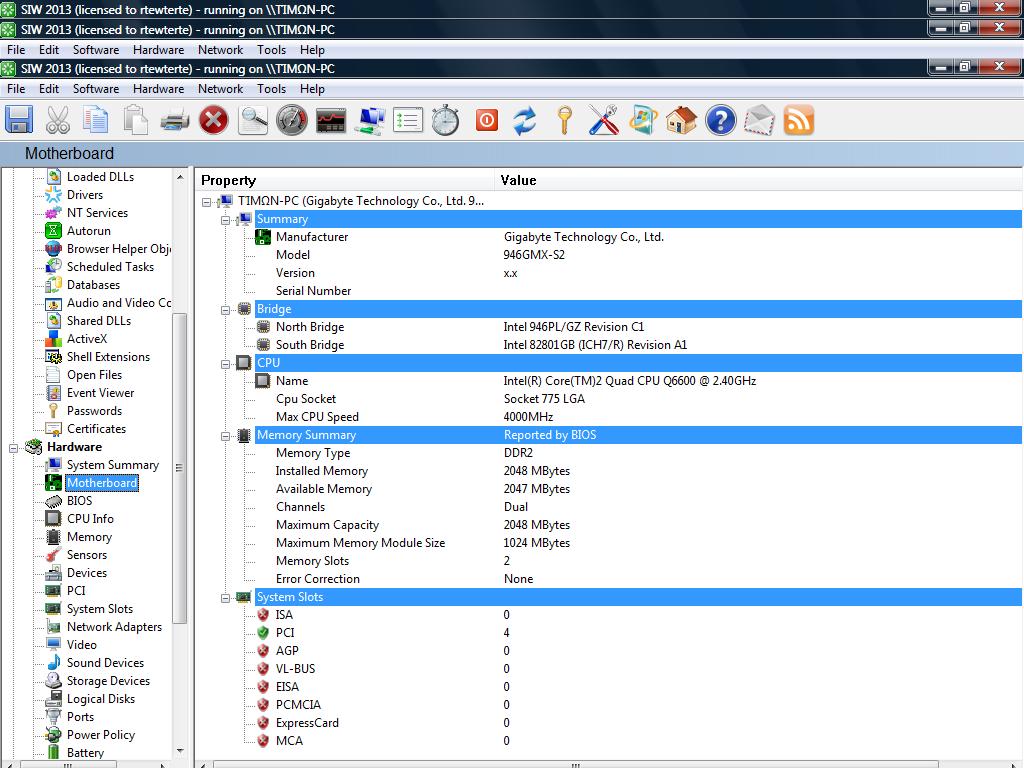Open the File menu in the front window
This screenshot has width=1024, height=768.
tap(16, 89)
